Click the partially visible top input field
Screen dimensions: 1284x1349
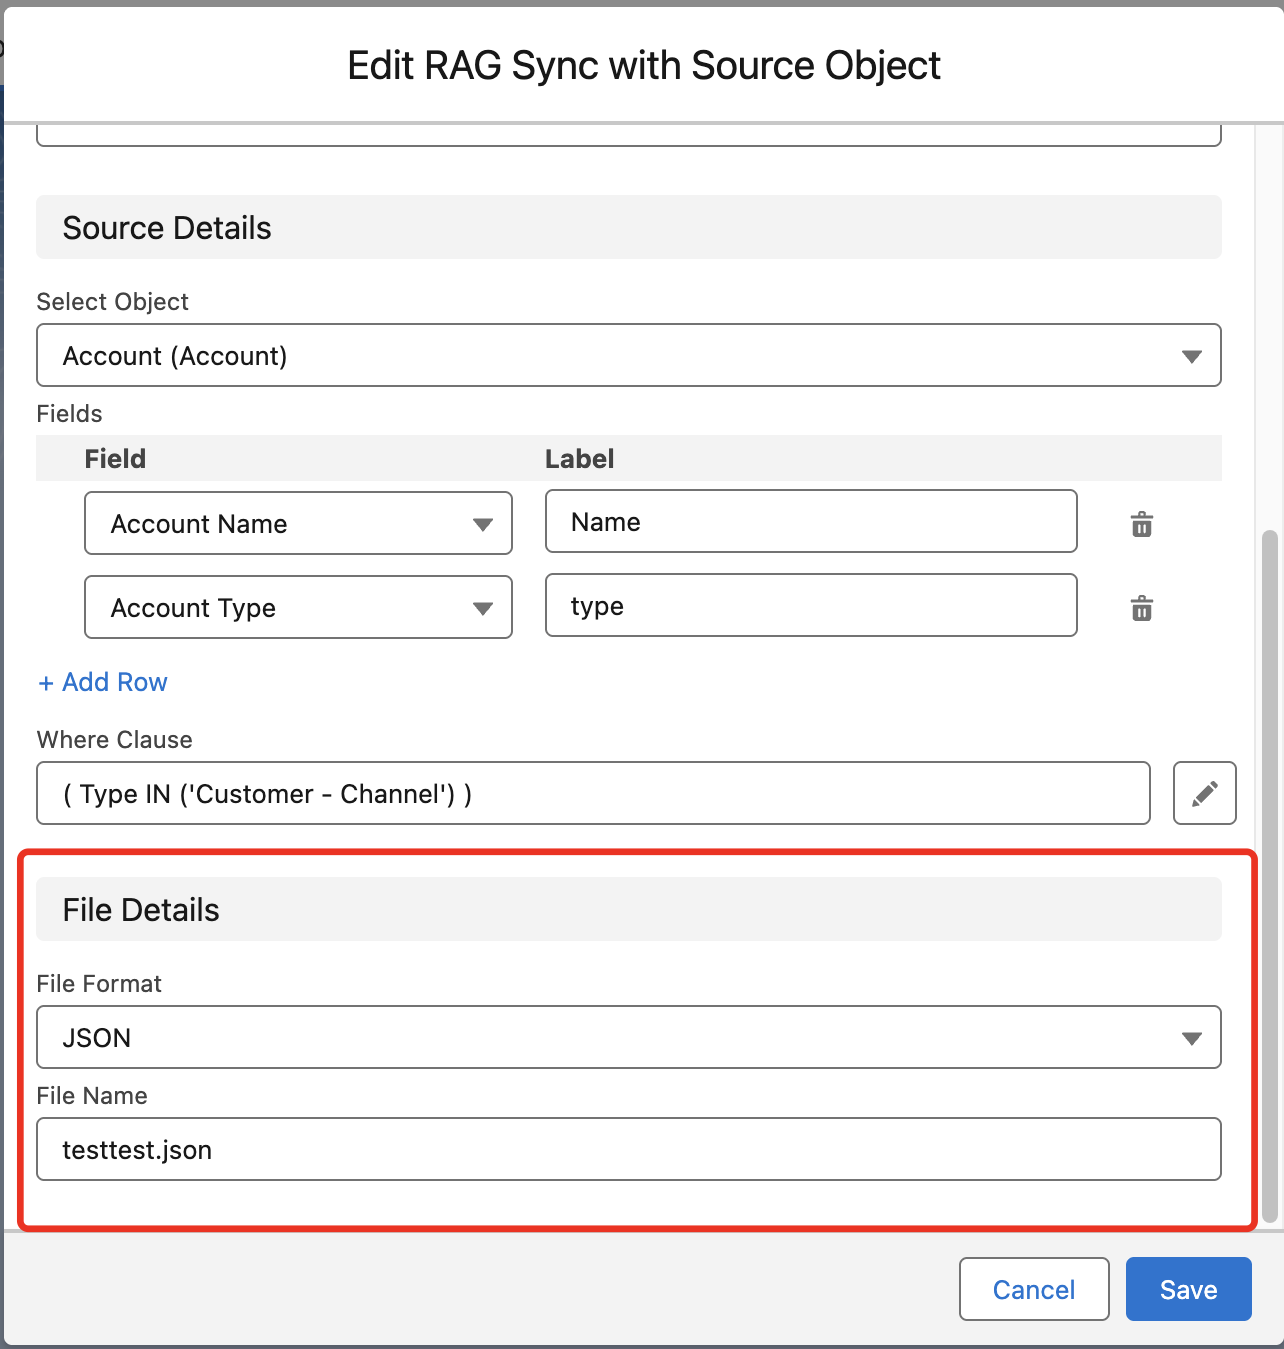coord(628,136)
